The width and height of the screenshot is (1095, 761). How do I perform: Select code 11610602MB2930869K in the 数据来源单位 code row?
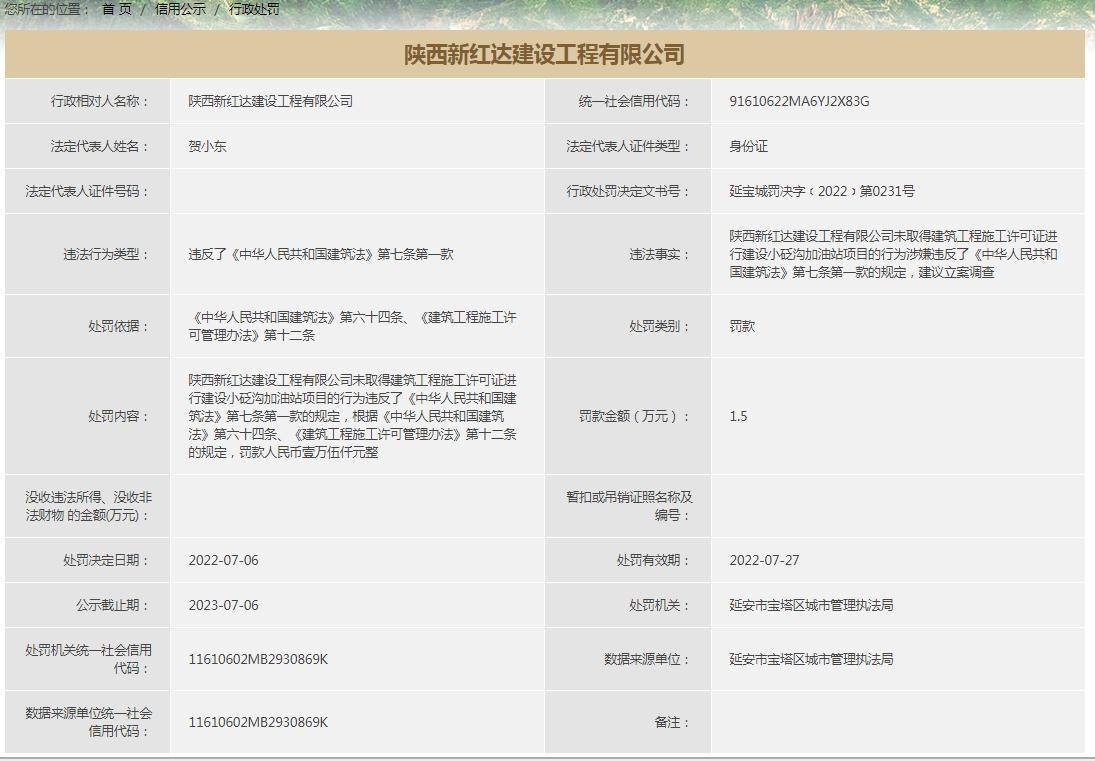click(258, 722)
